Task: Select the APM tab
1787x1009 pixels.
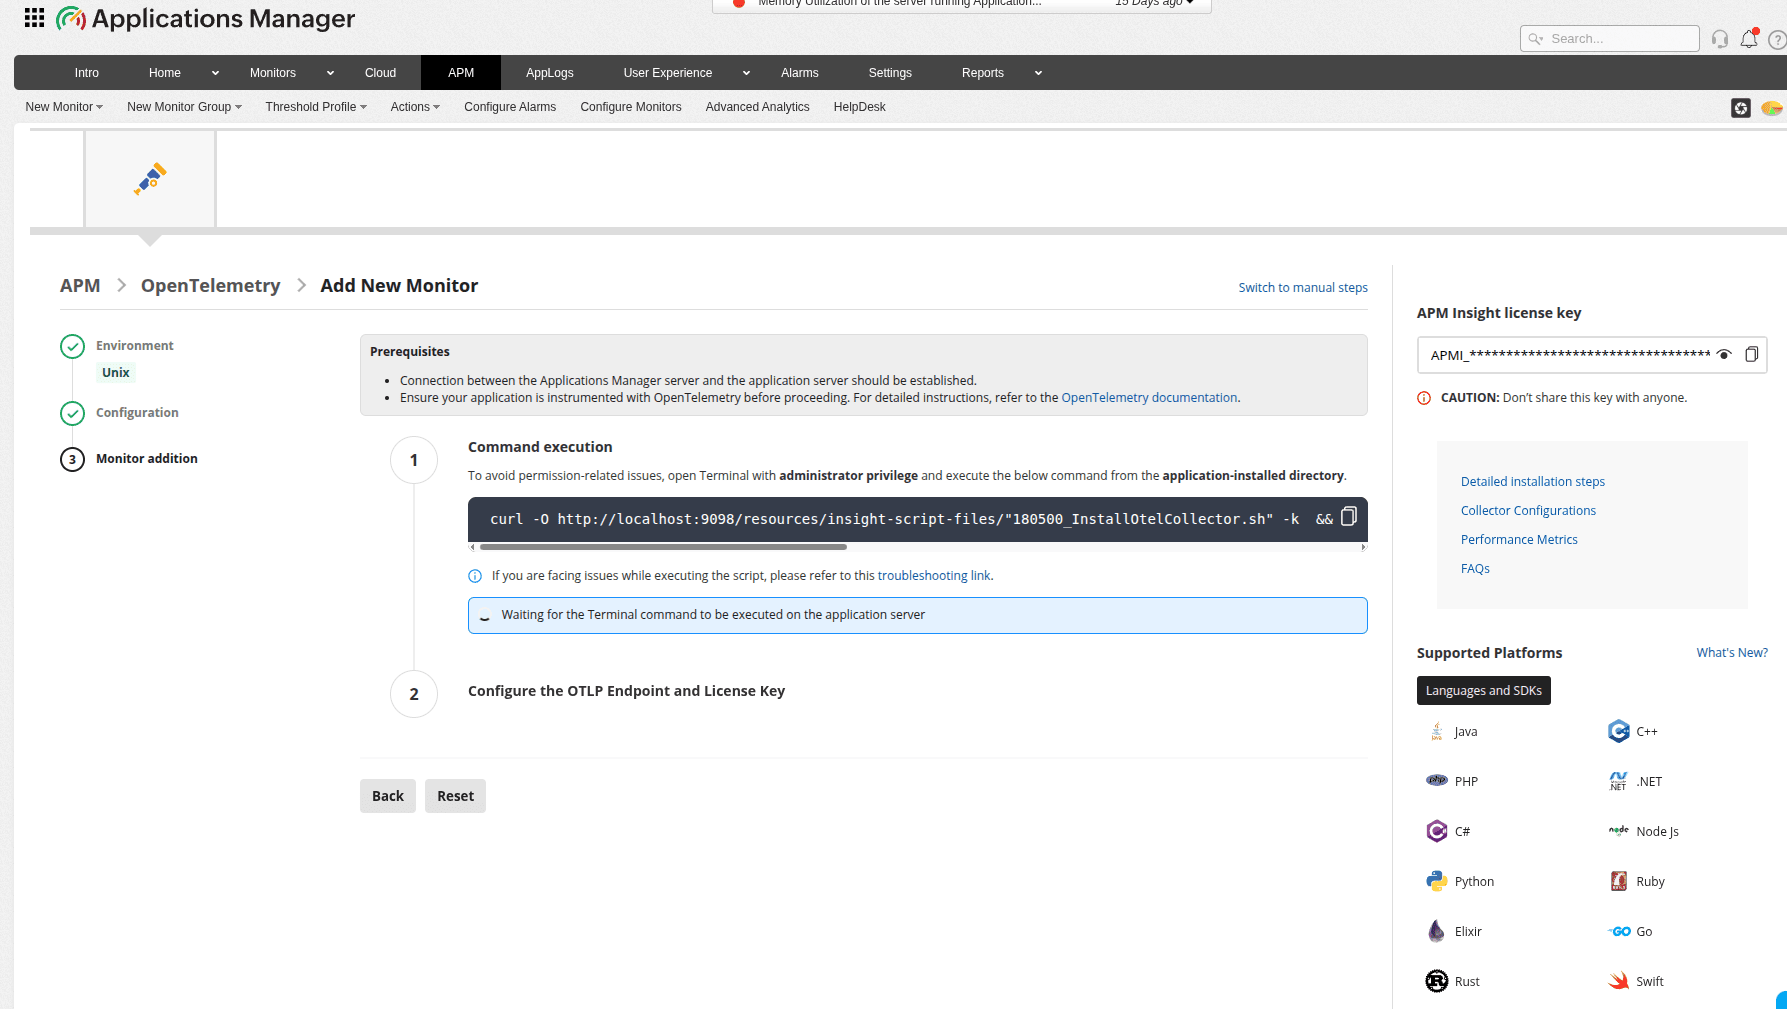Action: pos(461,73)
